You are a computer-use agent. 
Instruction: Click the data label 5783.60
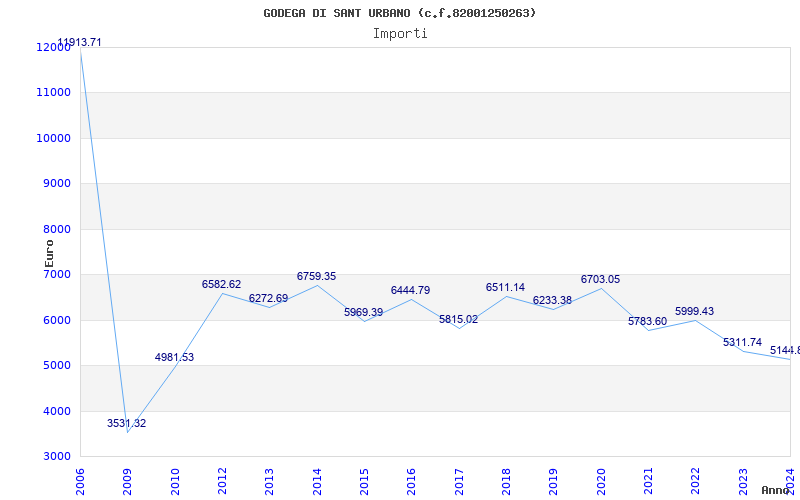coord(647,321)
